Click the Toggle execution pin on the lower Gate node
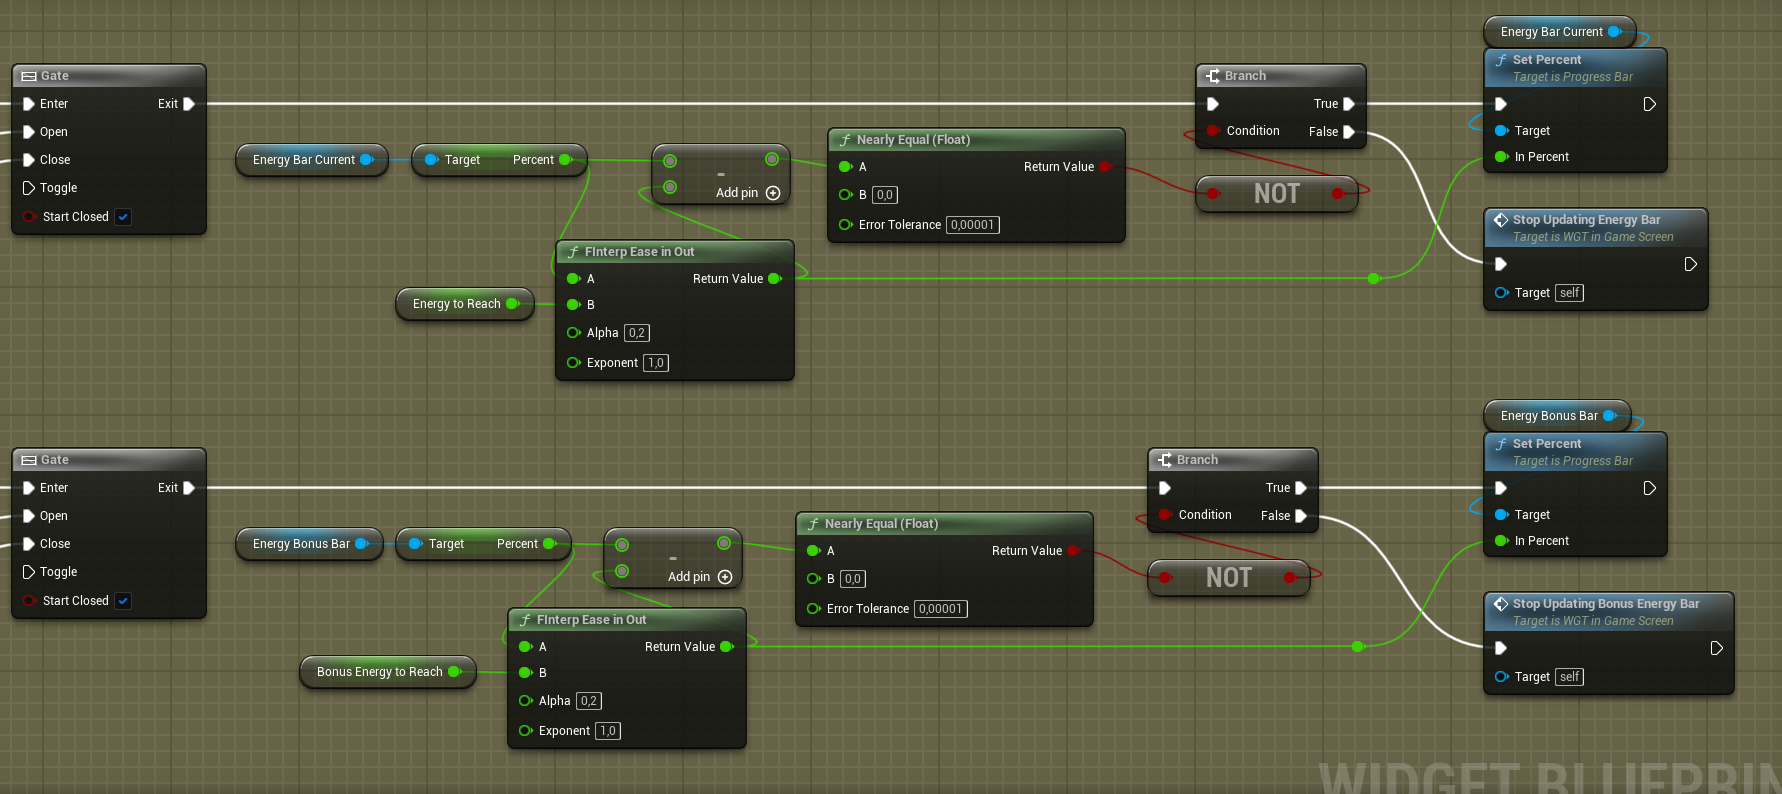Viewport: 1782px width, 794px height. [29, 572]
